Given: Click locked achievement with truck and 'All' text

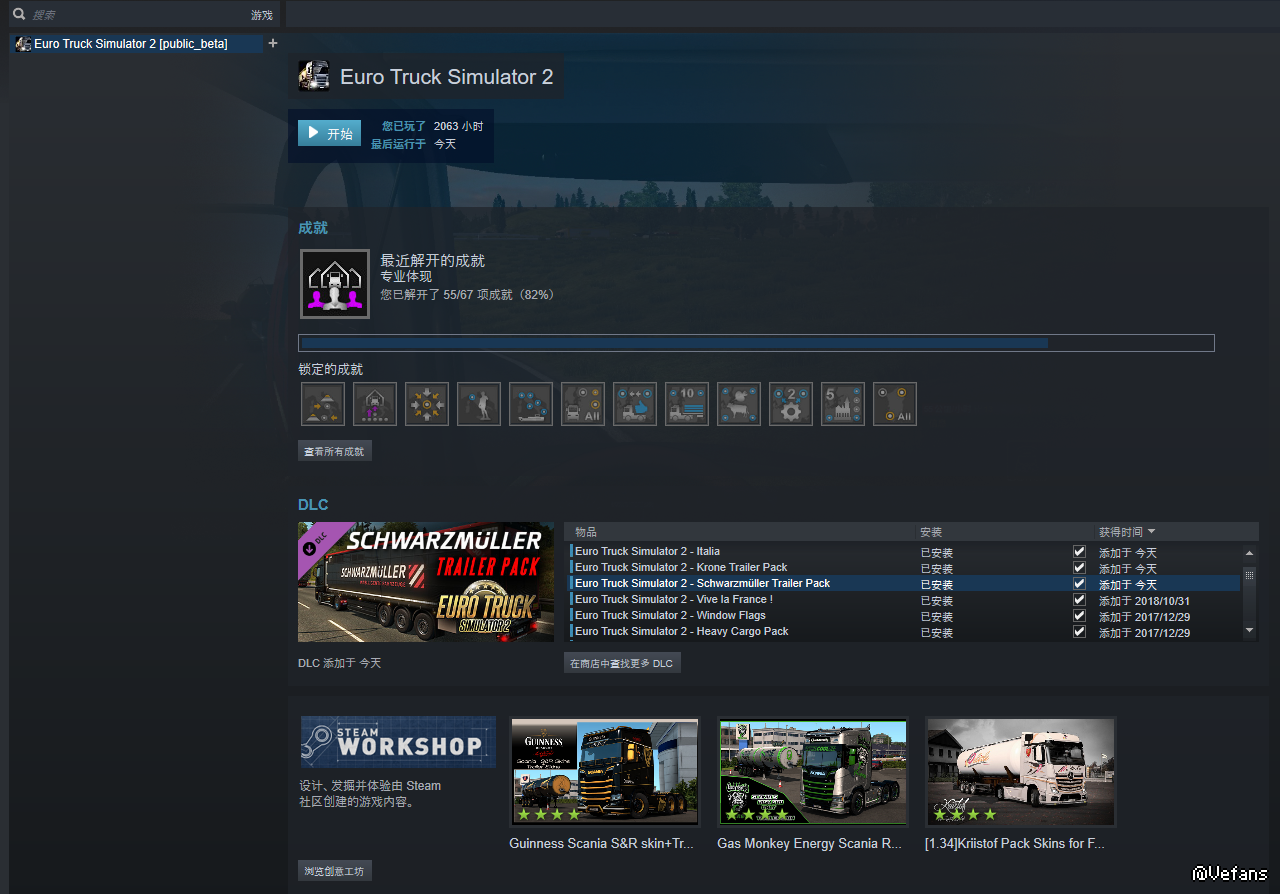Looking at the screenshot, I should pos(583,404).
